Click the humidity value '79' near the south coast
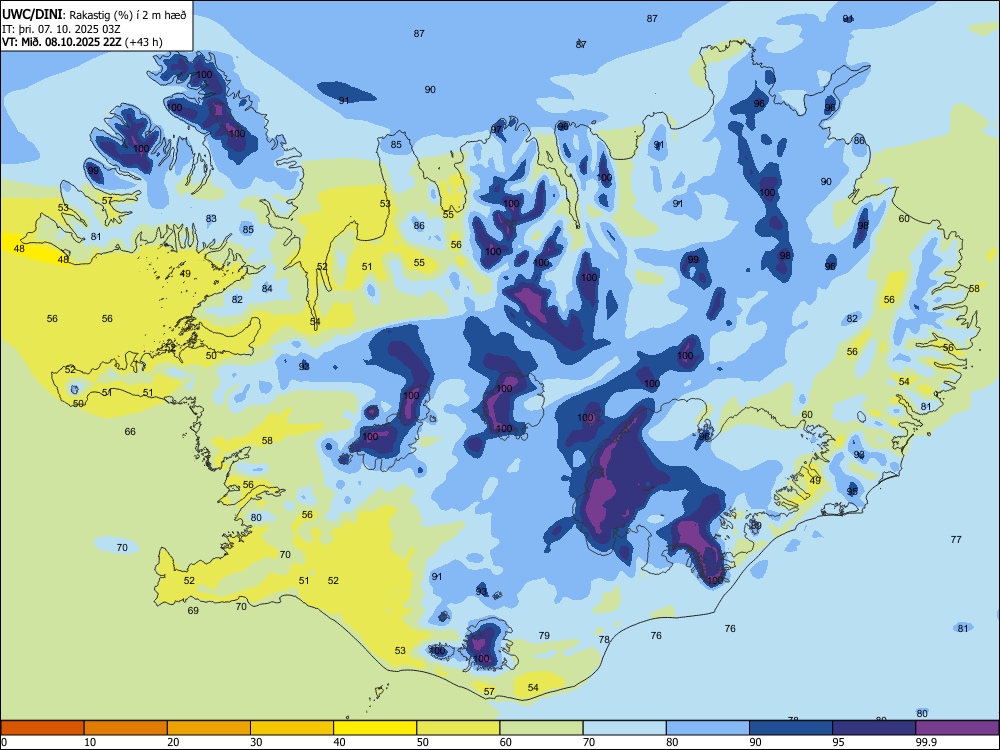This screenshot has width=1000, height=750. [544, 635]
